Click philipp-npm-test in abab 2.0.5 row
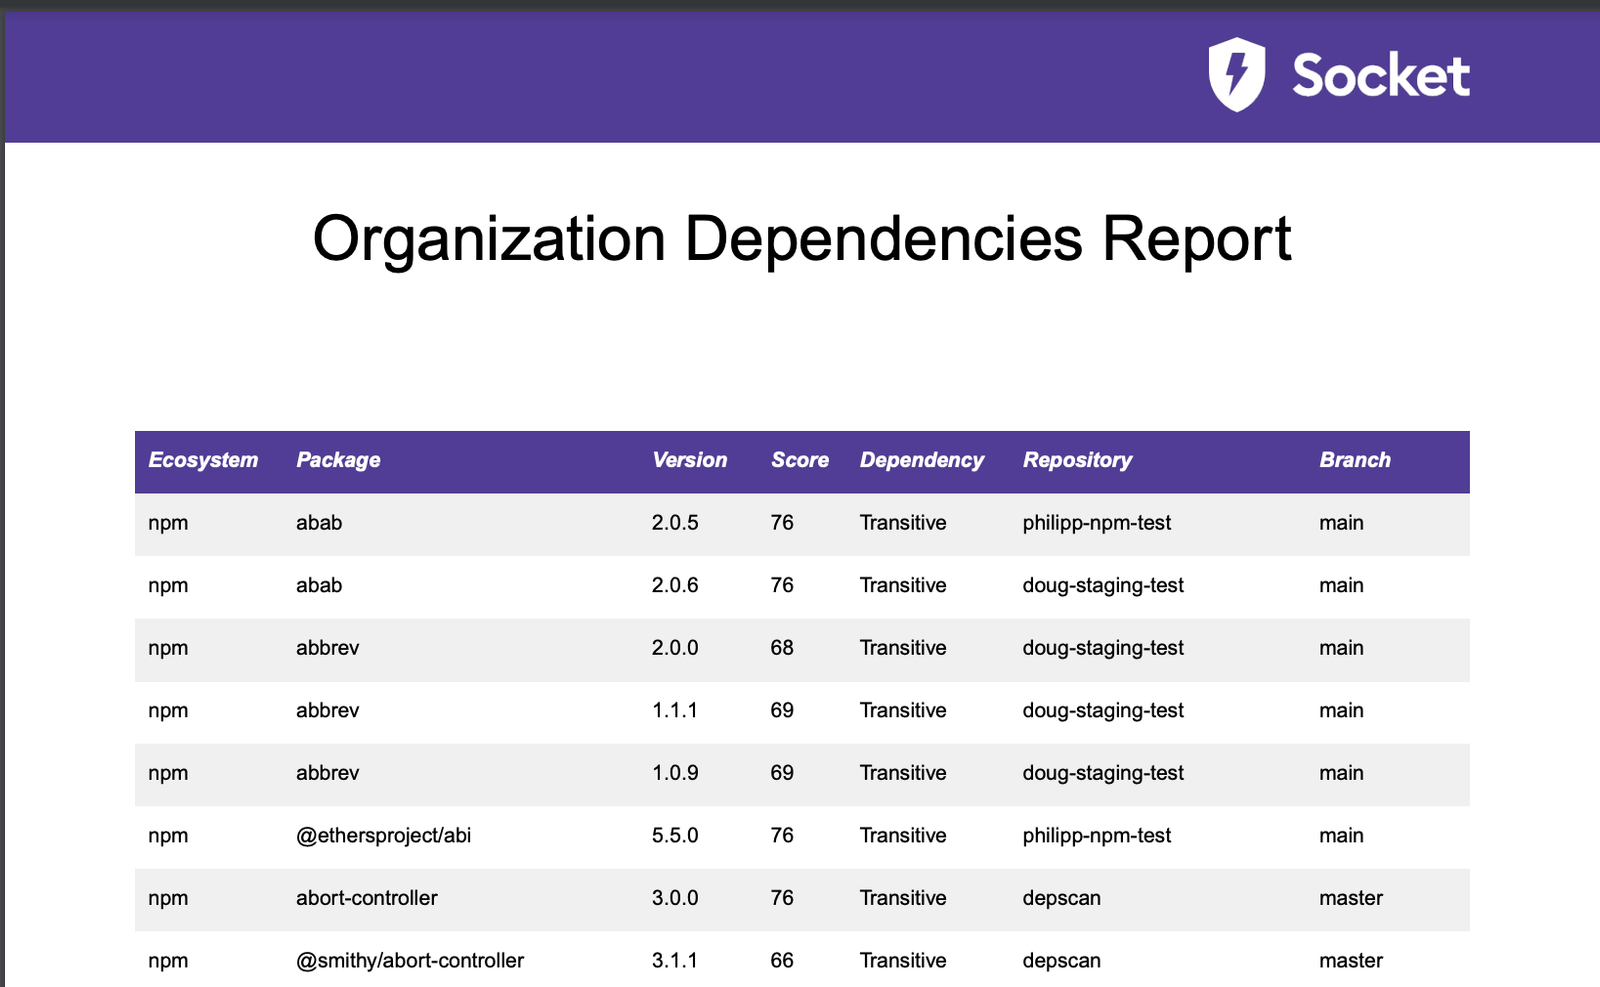The height and width of the screenshot is (987, 1600). [1097, 523]
